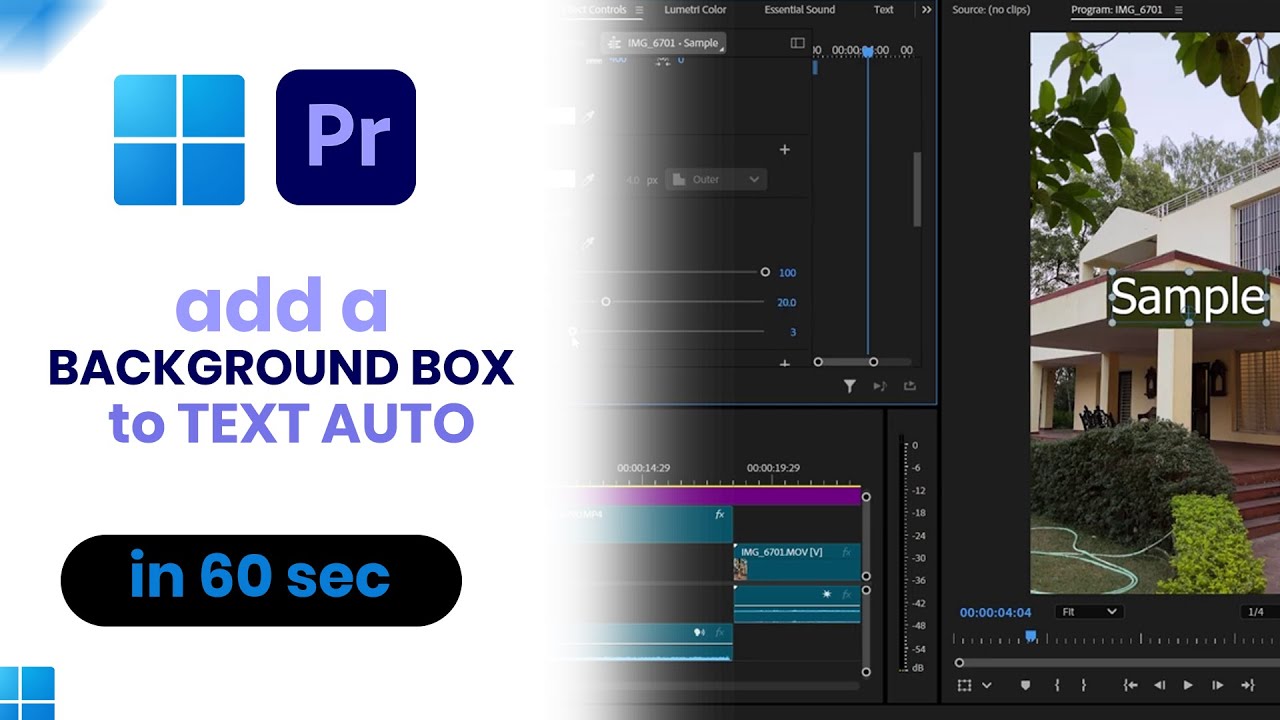Click the "in 60 sec" pill

pos(261,580)
